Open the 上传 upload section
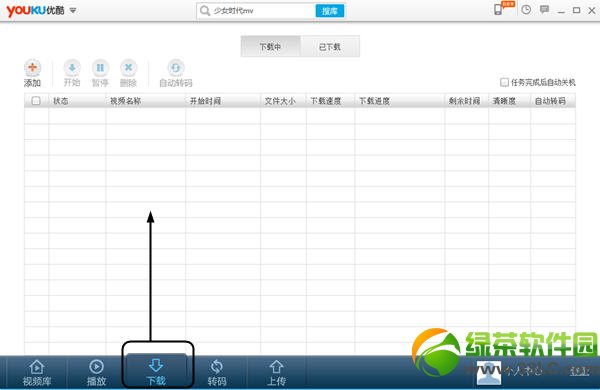 [276, 372]
